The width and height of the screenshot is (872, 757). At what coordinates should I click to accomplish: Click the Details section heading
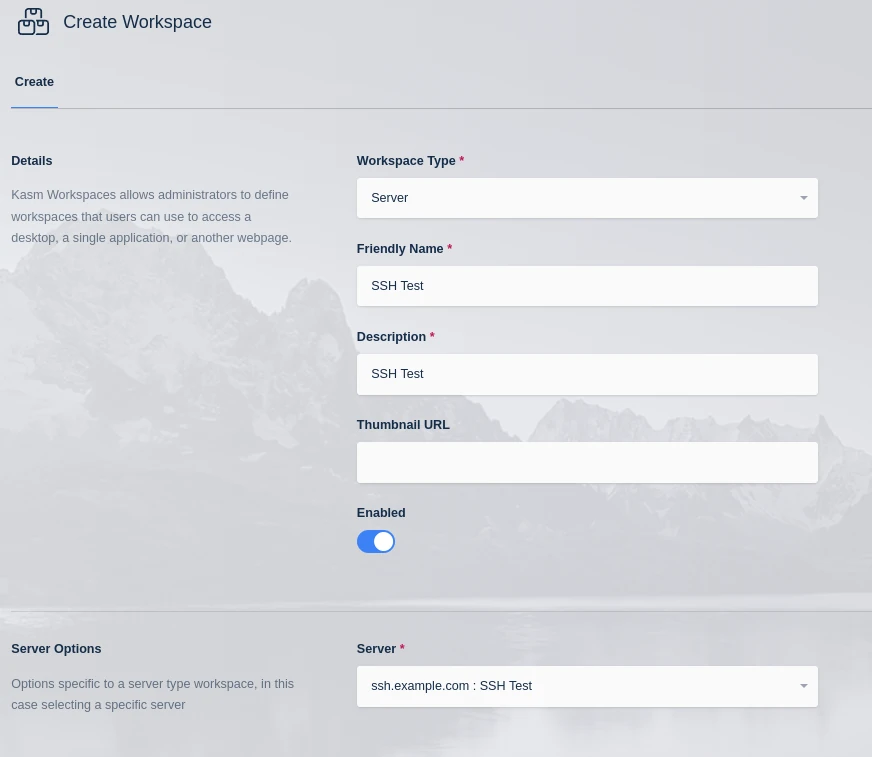point(31,160)
